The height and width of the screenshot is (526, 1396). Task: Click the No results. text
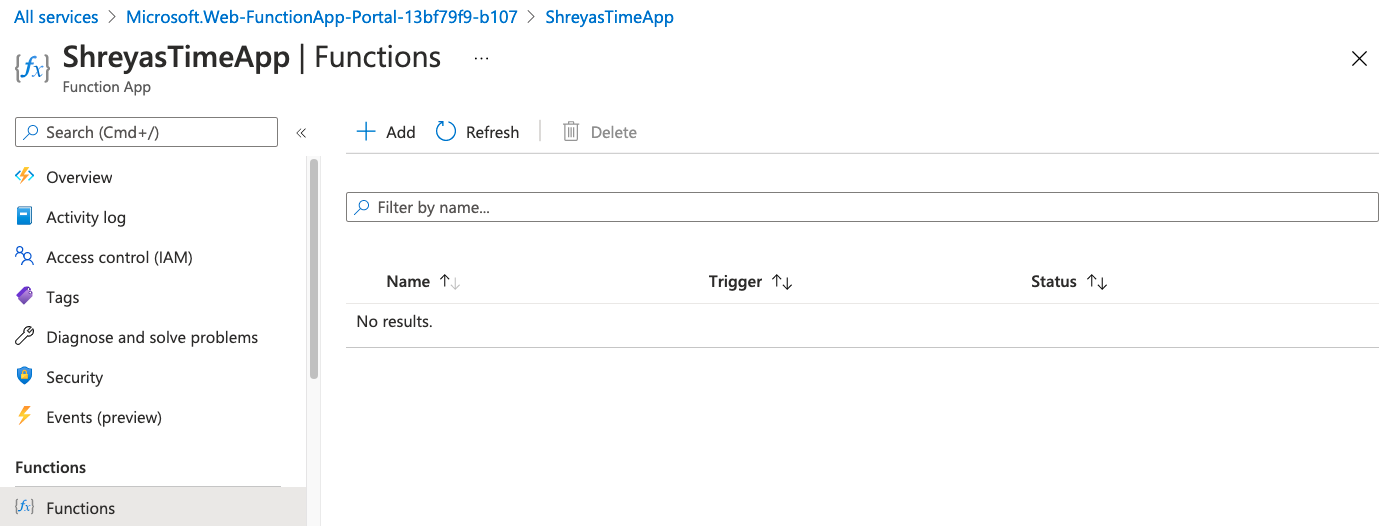pos(395,322)
